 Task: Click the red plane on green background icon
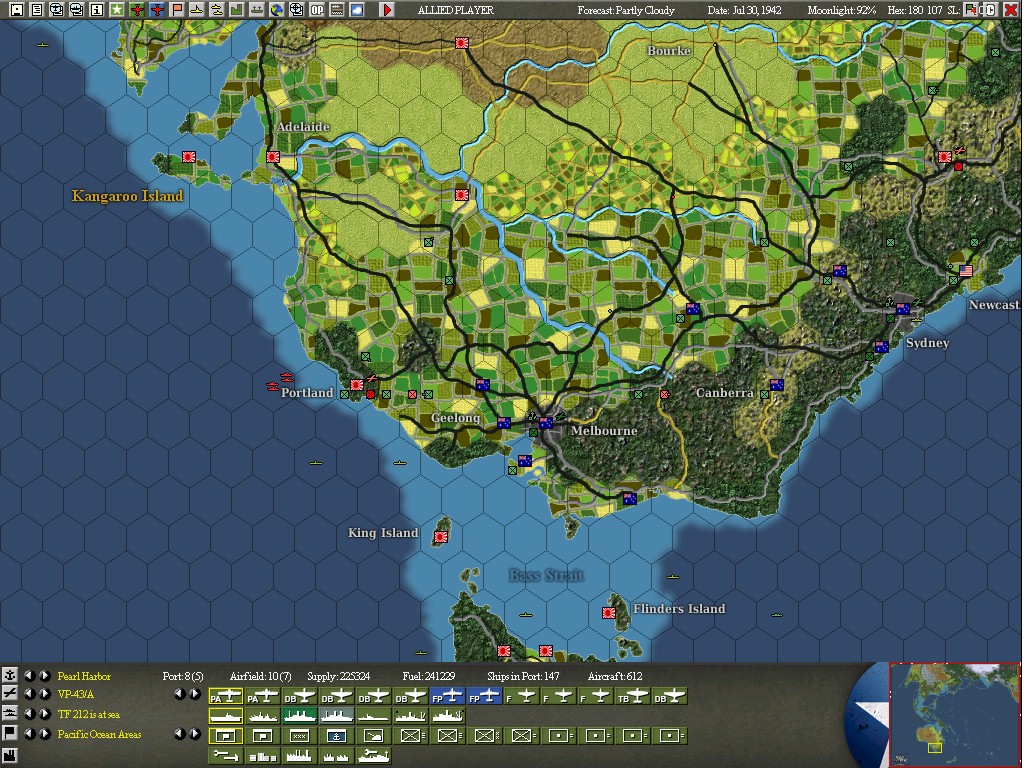(x=137, y=10)
